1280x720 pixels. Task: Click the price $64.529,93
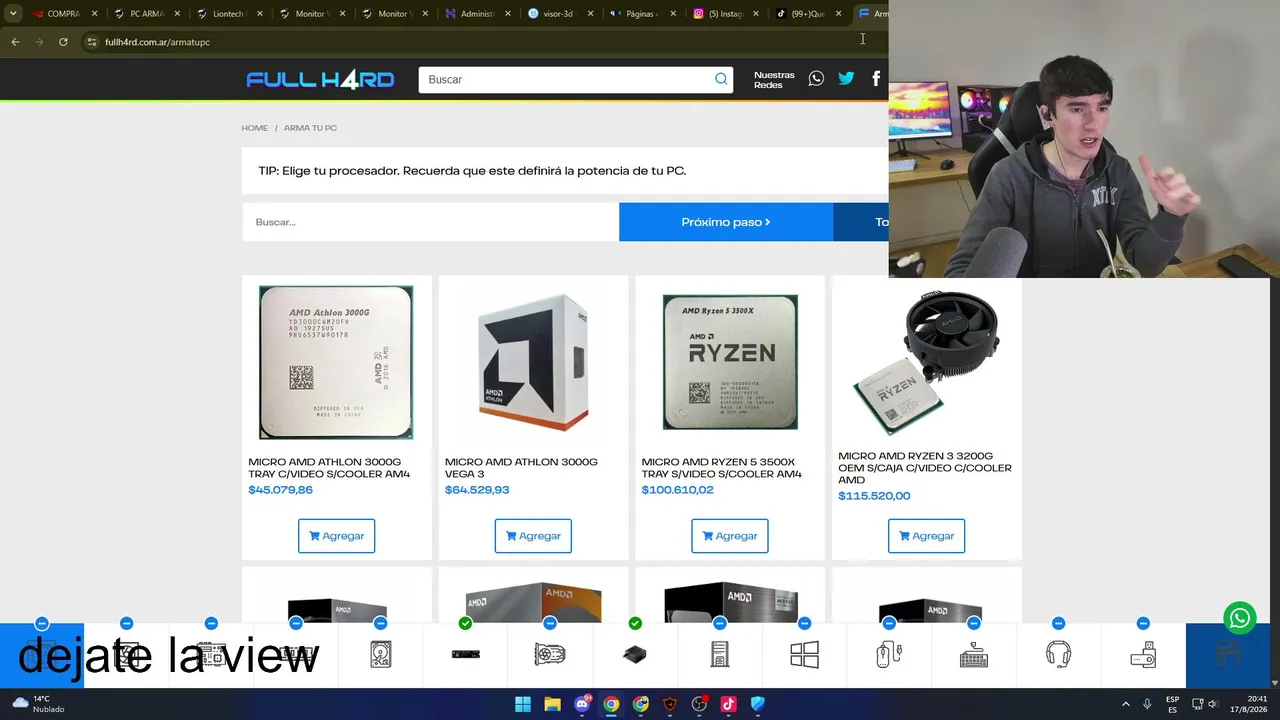click(x=477, y=490)
